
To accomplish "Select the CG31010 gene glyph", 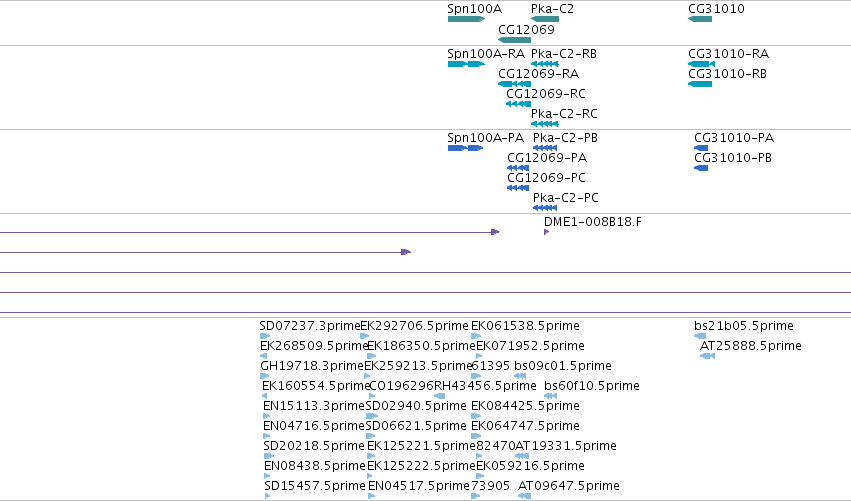I will 700,19.
